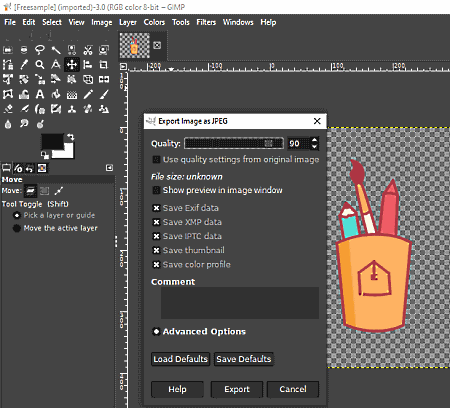Open the Filters menu
This screenshot has width=450, height=408.
206,22
